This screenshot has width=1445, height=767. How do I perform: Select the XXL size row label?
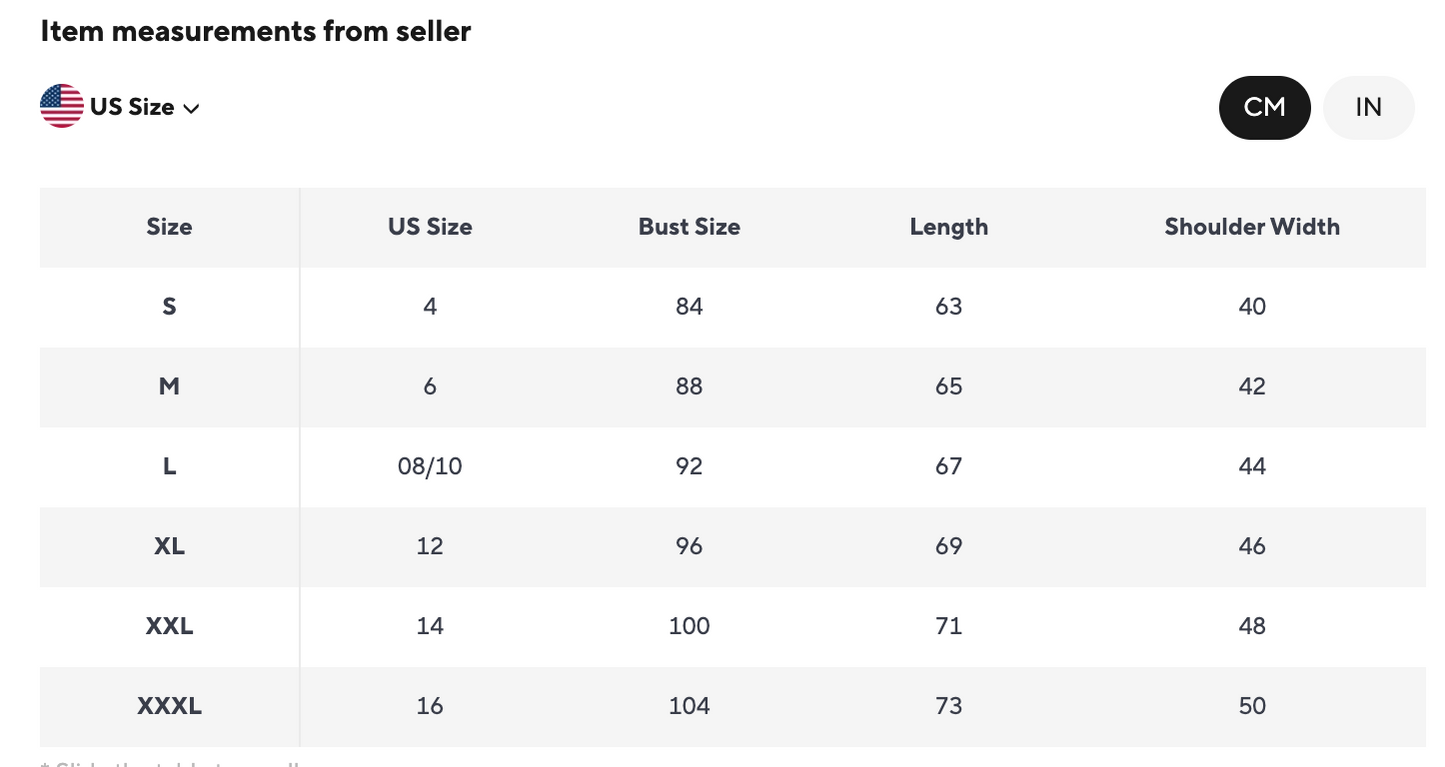coord(169,626)
